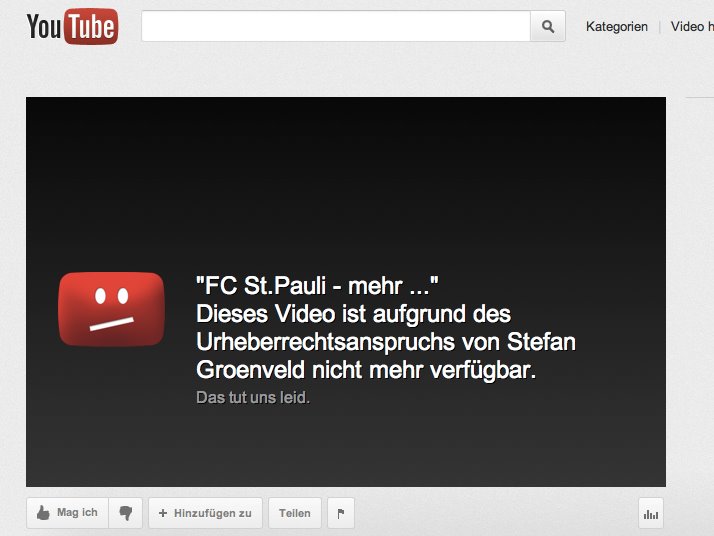Click the video title "FC St.Pauli - mehr ..."
The width and height of the screenshot is (714, 536).
click(x=317, y=286)
